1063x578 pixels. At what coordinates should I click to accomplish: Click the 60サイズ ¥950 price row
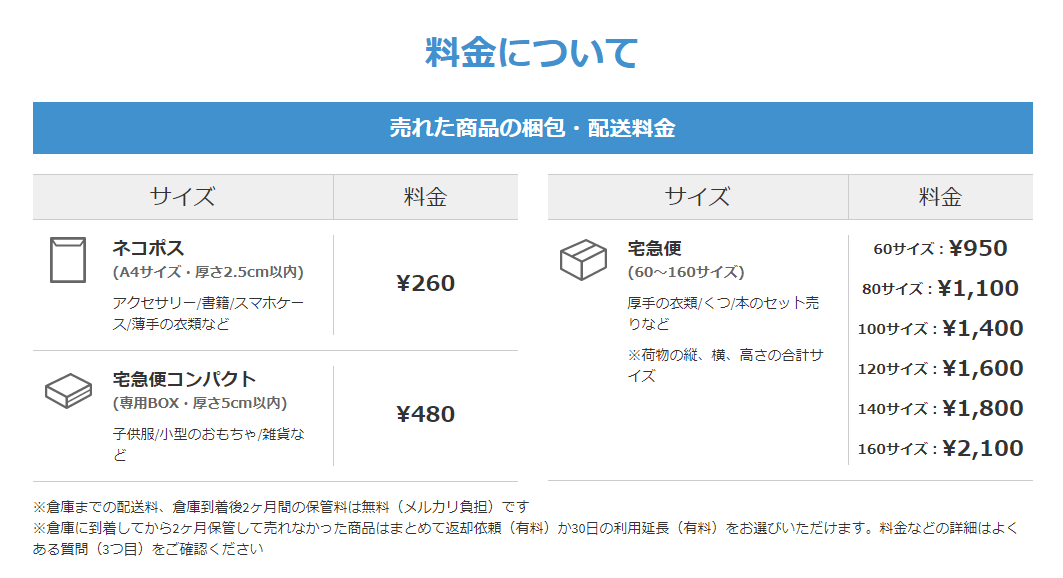pos(940,249)
